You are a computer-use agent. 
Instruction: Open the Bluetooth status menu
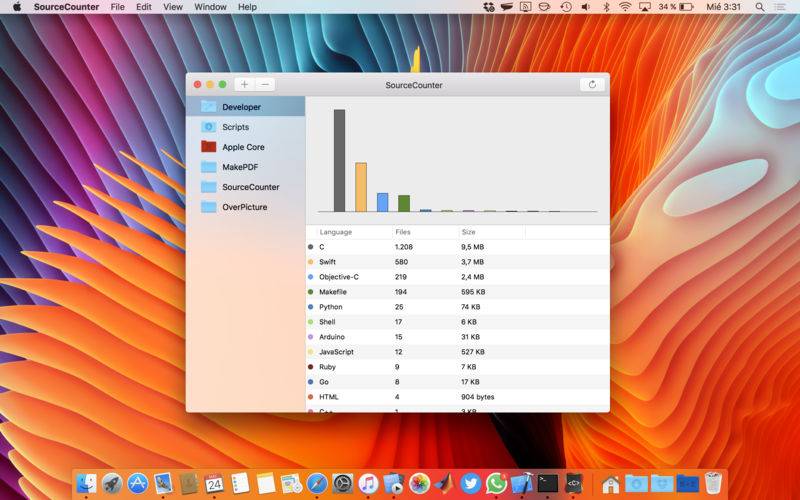(606, 7)
